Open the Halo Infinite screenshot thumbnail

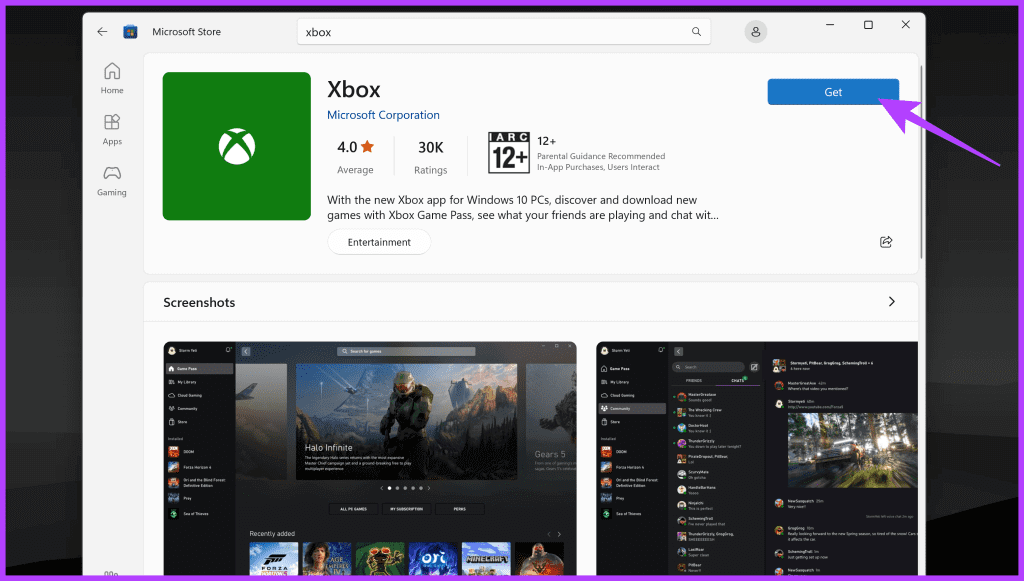coord(370,458)
